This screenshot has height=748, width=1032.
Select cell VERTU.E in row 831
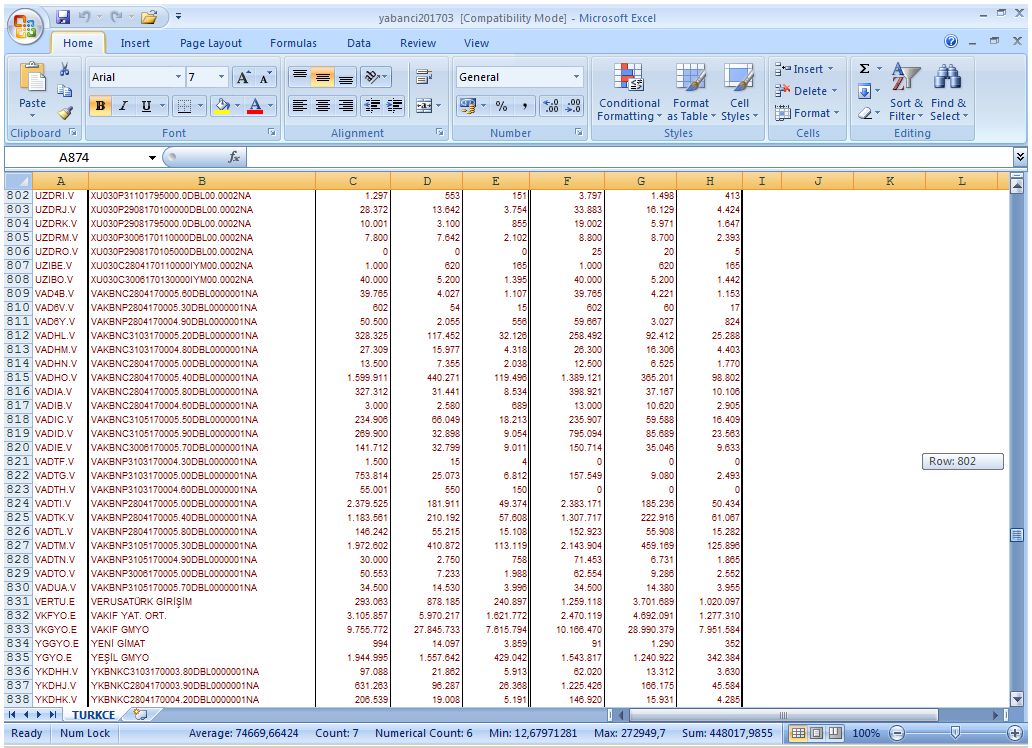click(x=60, y=601)
